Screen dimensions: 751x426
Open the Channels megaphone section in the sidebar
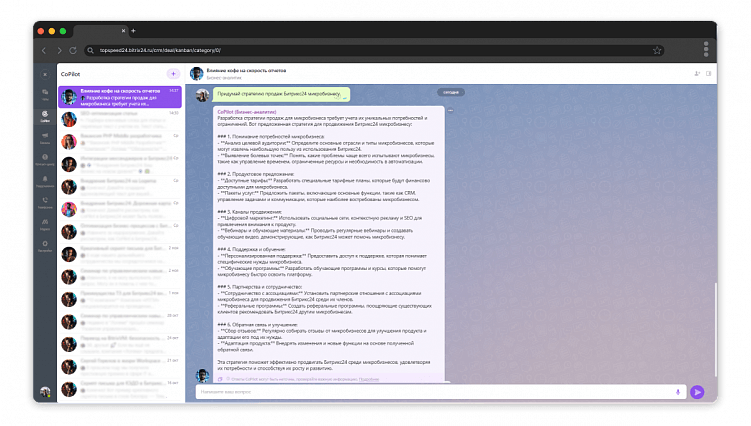[45, 138]
